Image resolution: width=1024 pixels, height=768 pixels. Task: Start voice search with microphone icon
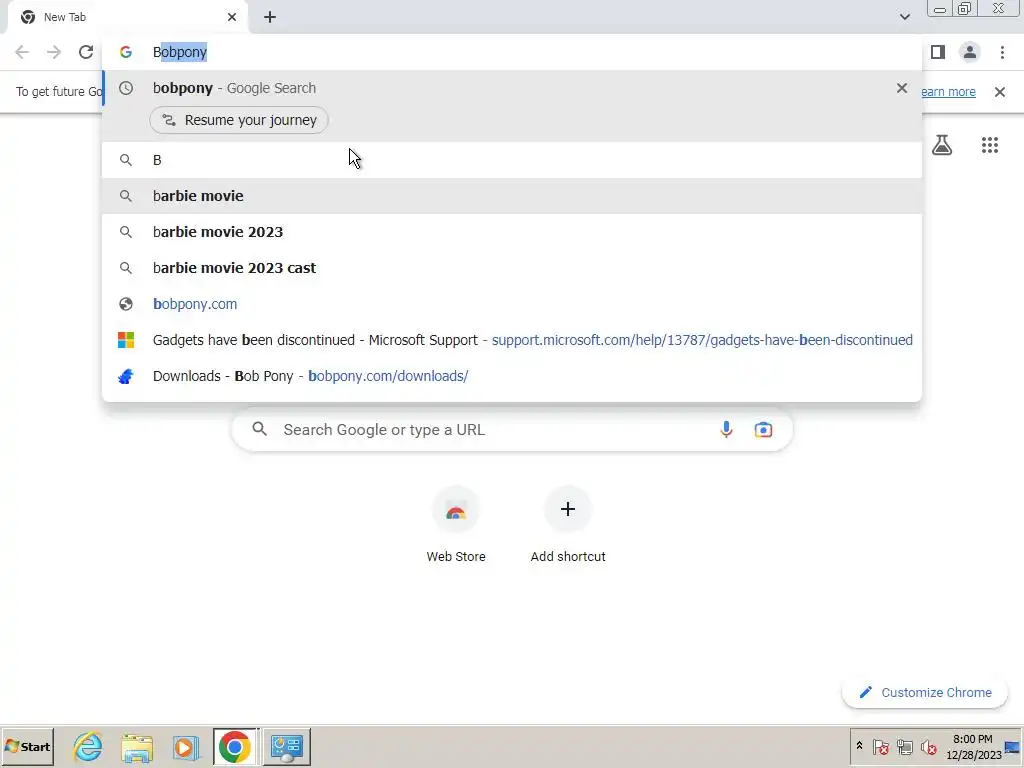[x=726, y=430]
